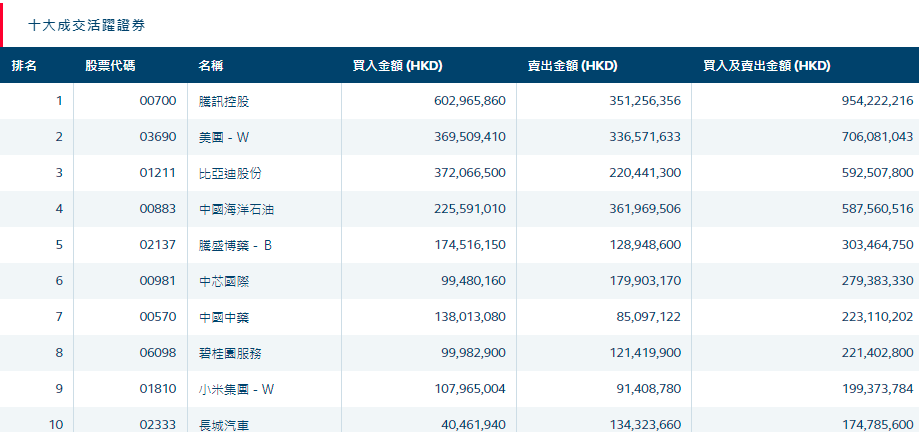Select the name 騰盛博藥 - B
This screenshot has height=432, width=919.
(236, 246)
